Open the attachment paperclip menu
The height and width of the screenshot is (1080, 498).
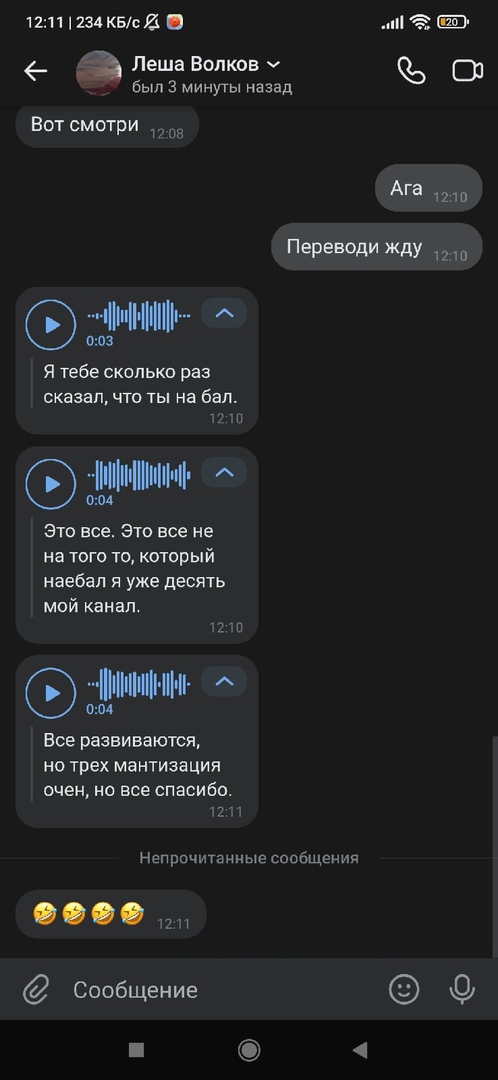click(35, 990)
